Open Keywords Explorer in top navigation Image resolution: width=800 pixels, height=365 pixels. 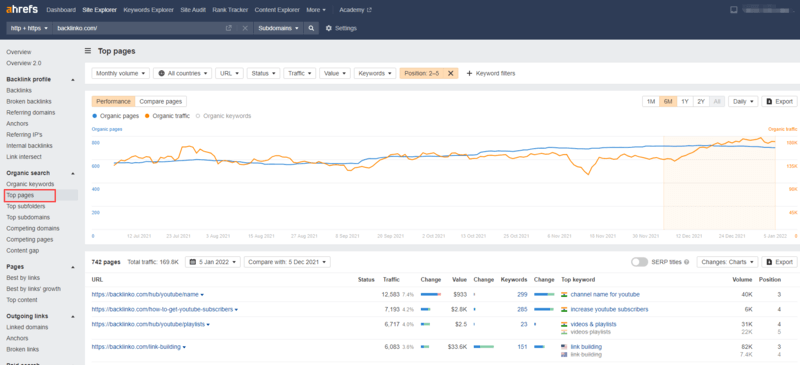point(148,10)
